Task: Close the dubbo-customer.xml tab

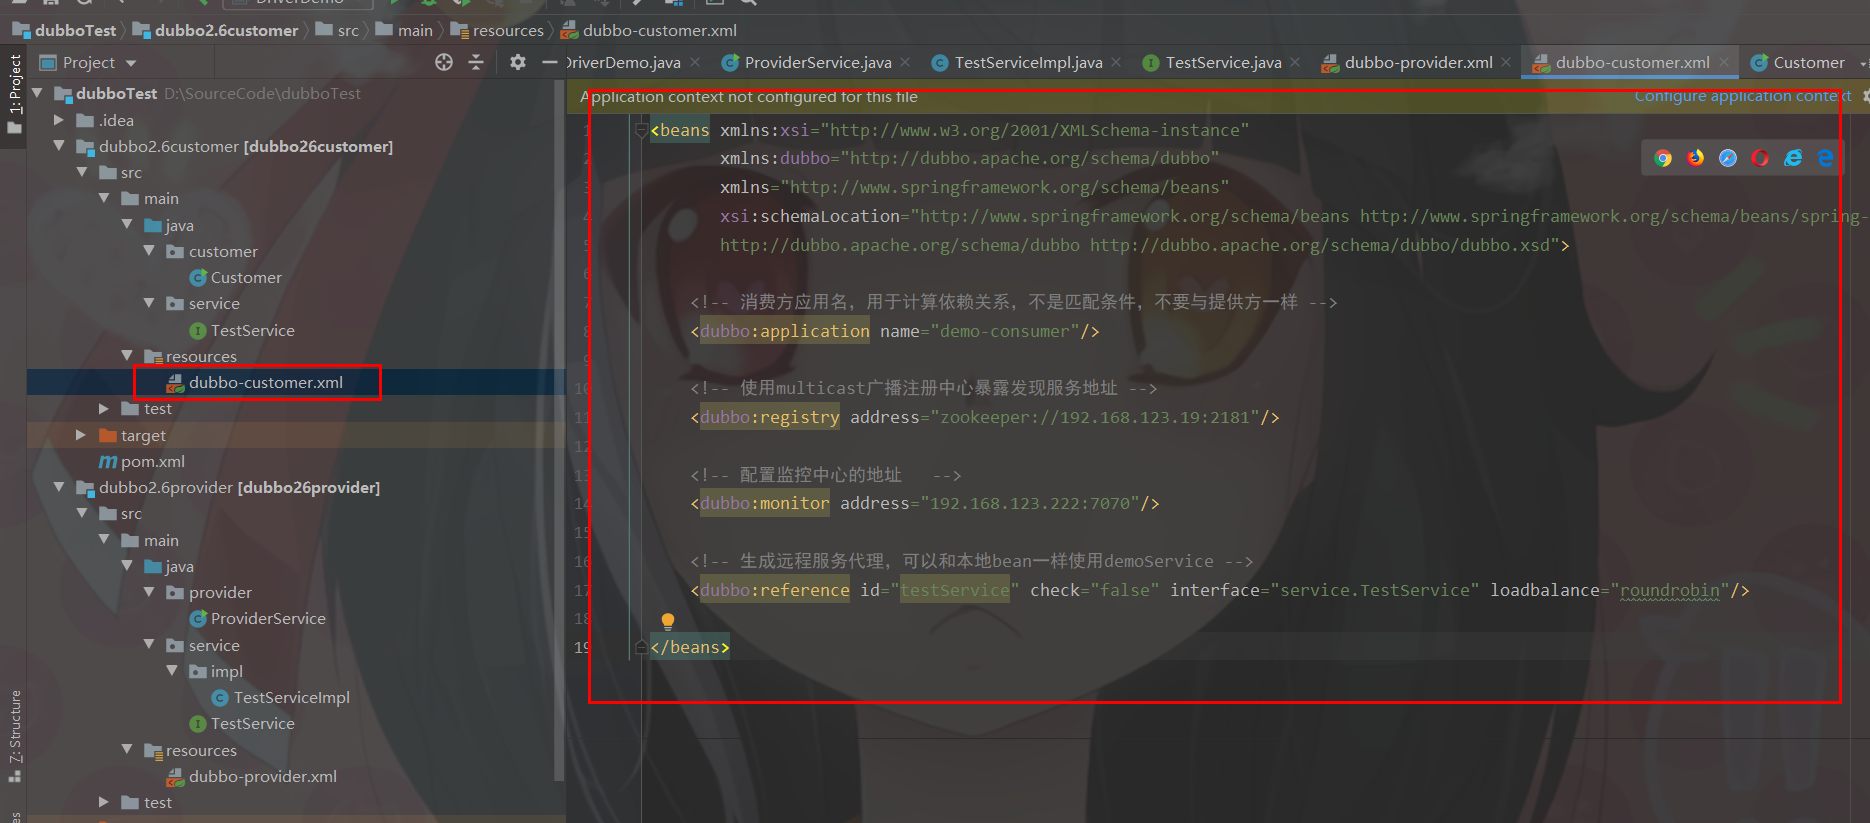Action: 1724,62
